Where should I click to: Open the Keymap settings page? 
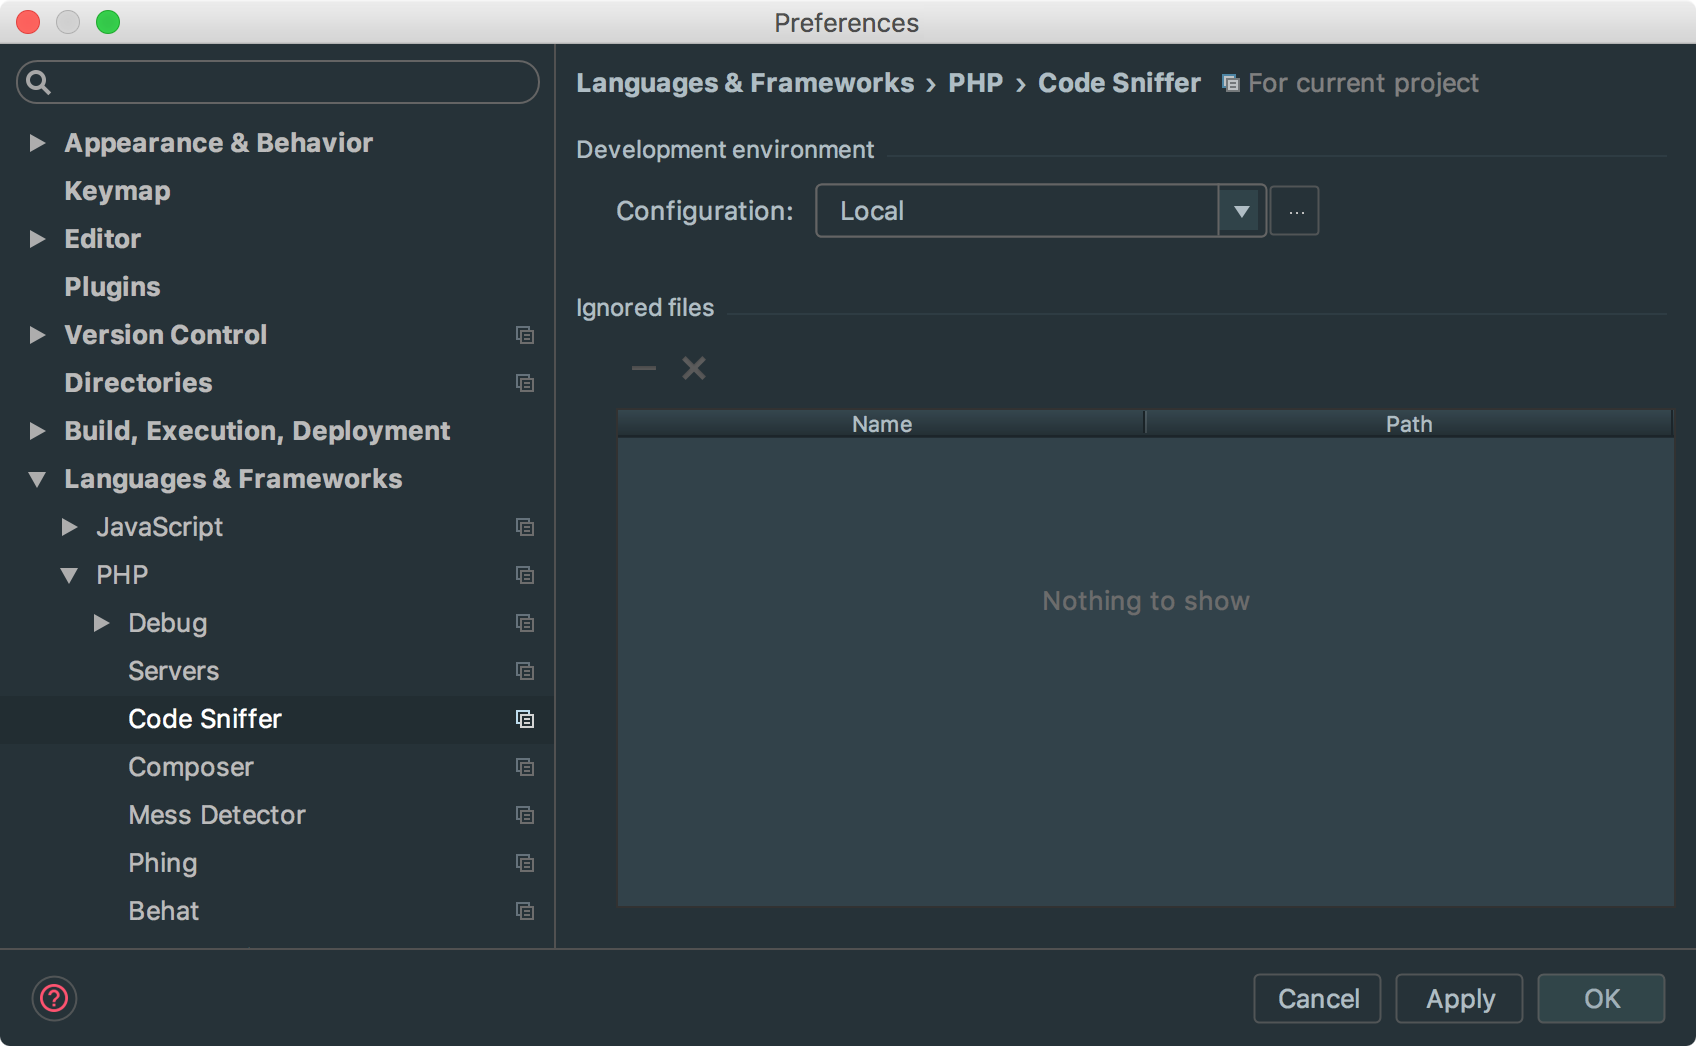click(117, 191)
